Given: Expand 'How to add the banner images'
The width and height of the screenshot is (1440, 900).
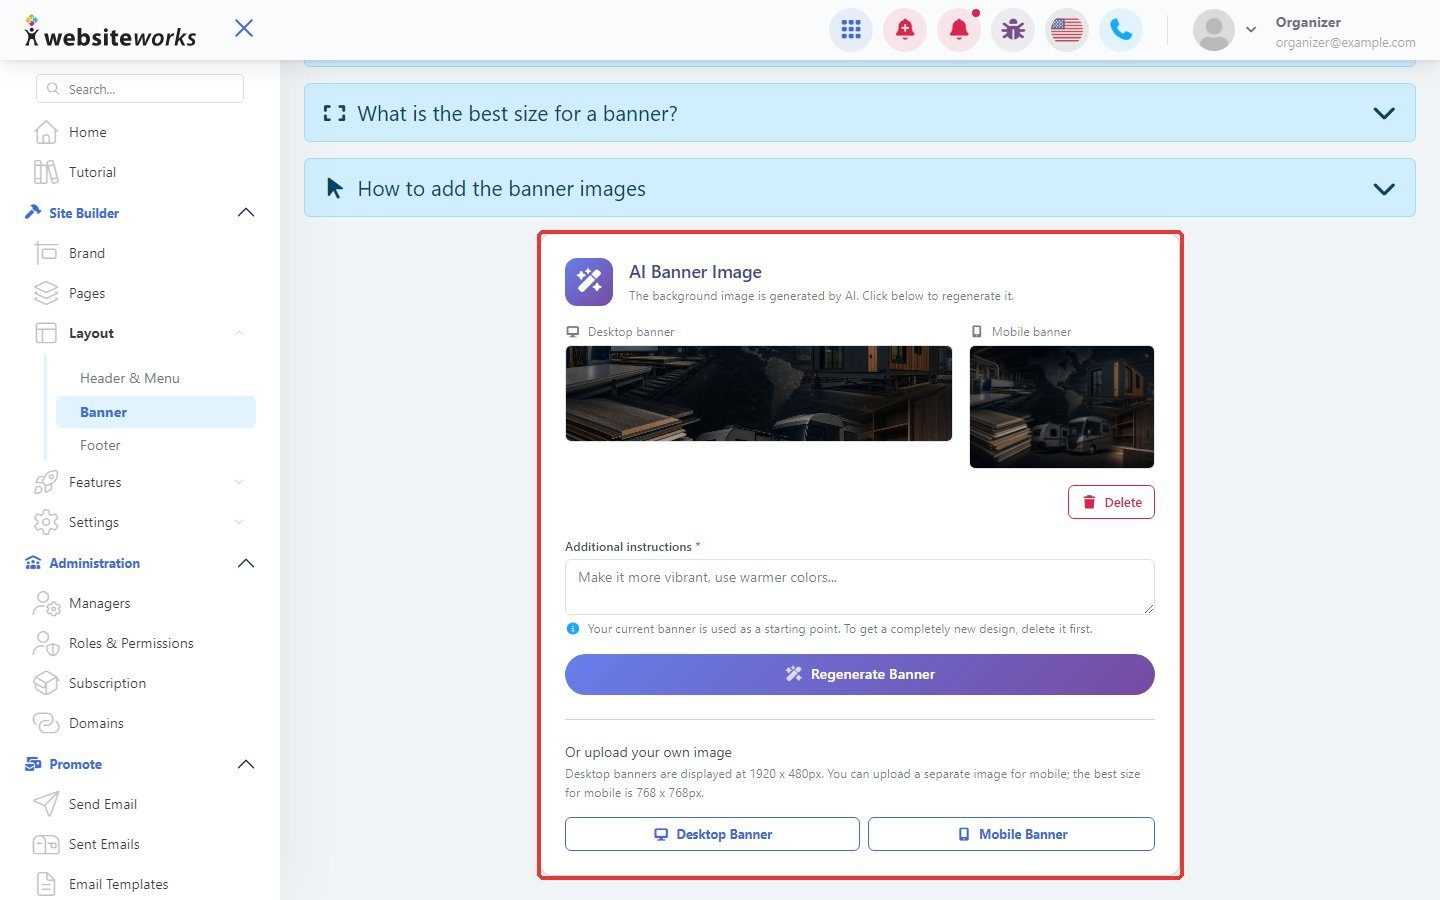Looking at the screenshot, I should 860,188.
